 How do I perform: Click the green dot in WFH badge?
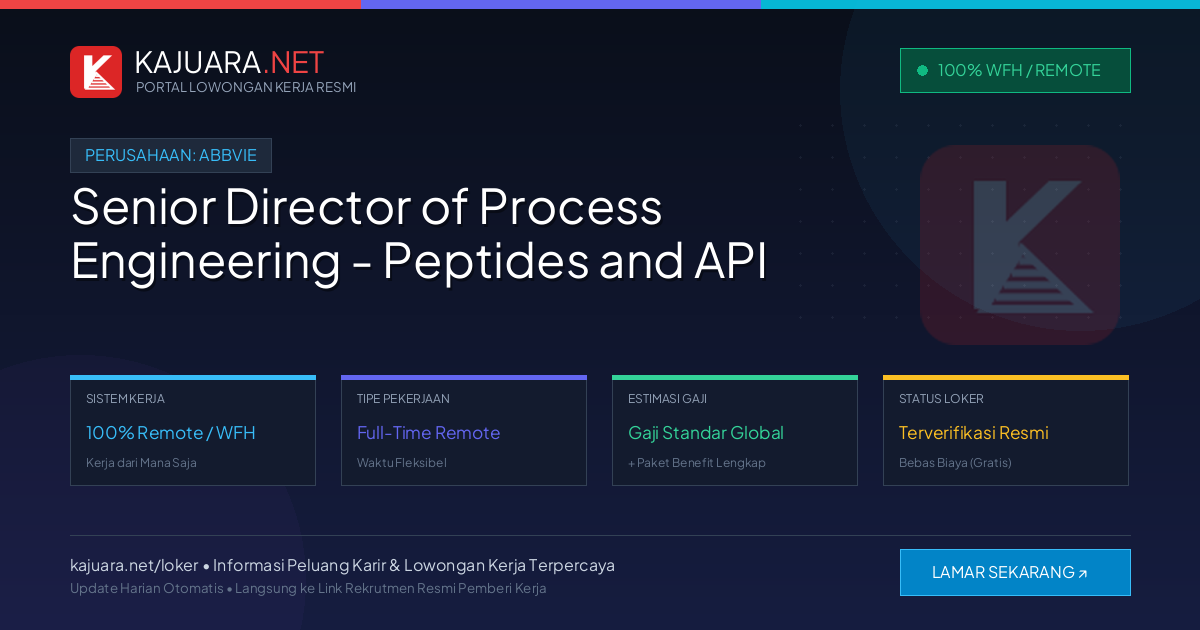click(x=922, y=71)
